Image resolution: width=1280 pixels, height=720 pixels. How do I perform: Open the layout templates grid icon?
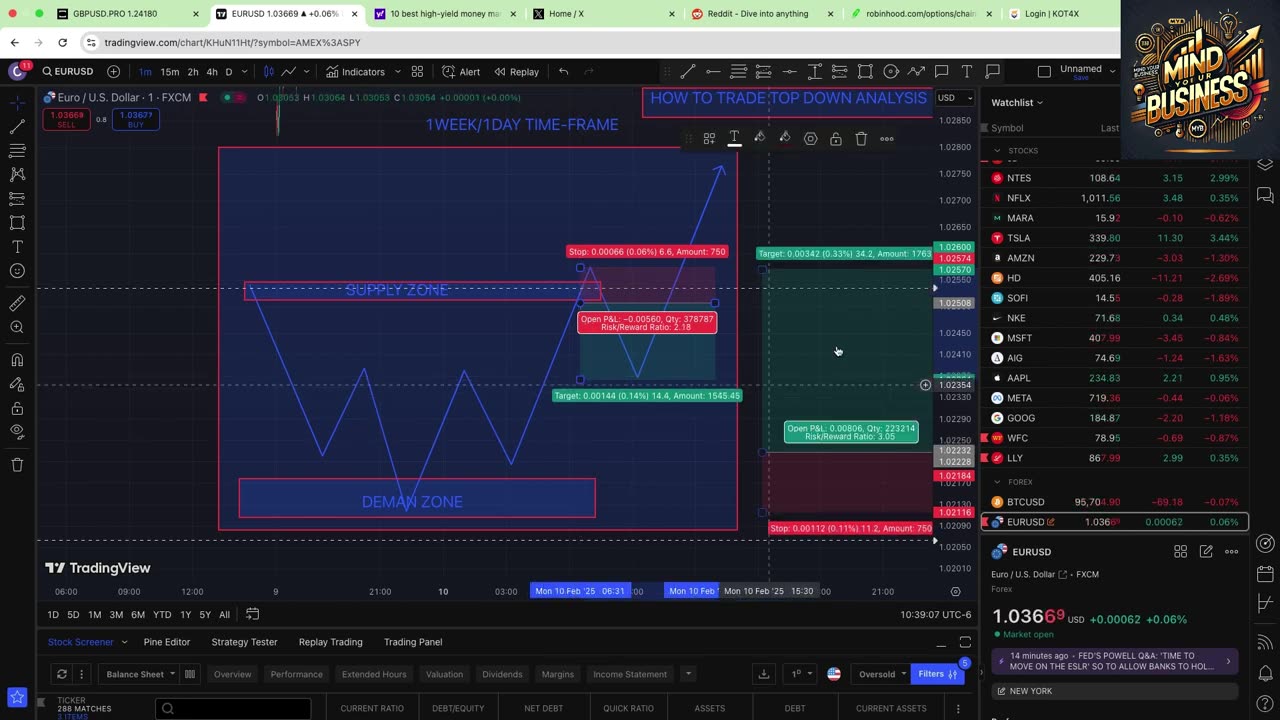click(x=417, y=72)
